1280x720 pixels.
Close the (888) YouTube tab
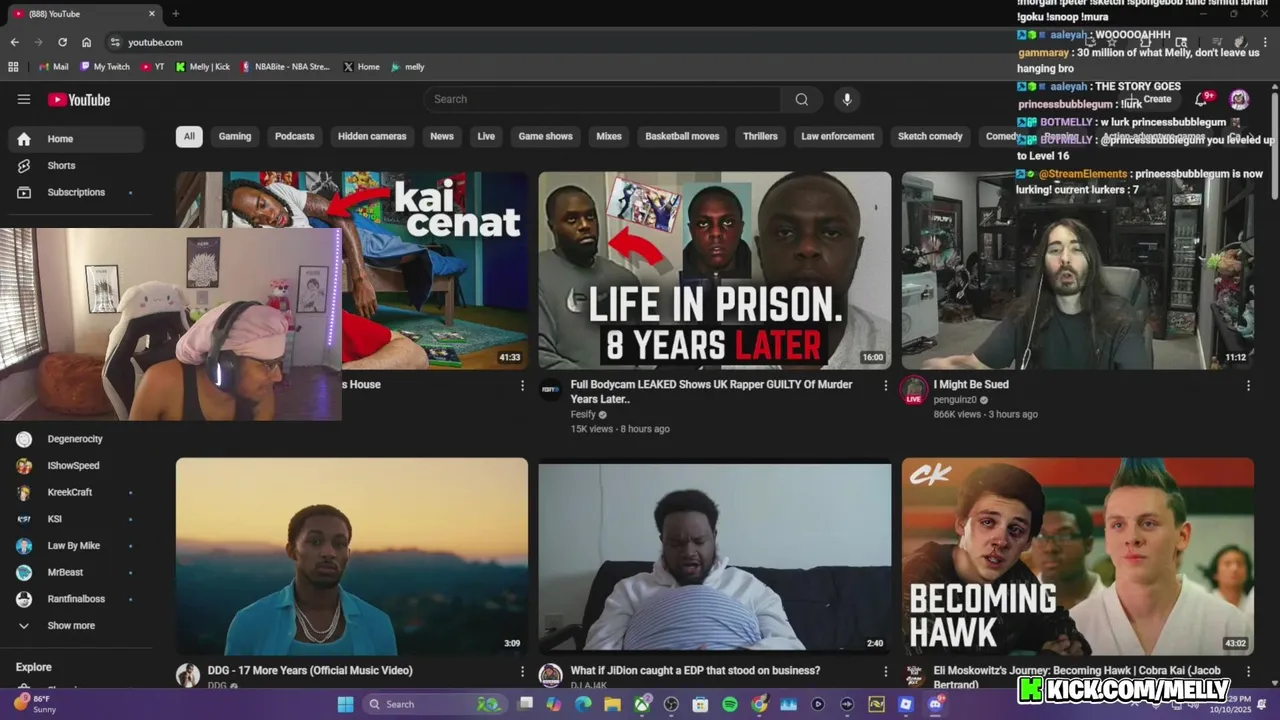(x=152, y=14)
